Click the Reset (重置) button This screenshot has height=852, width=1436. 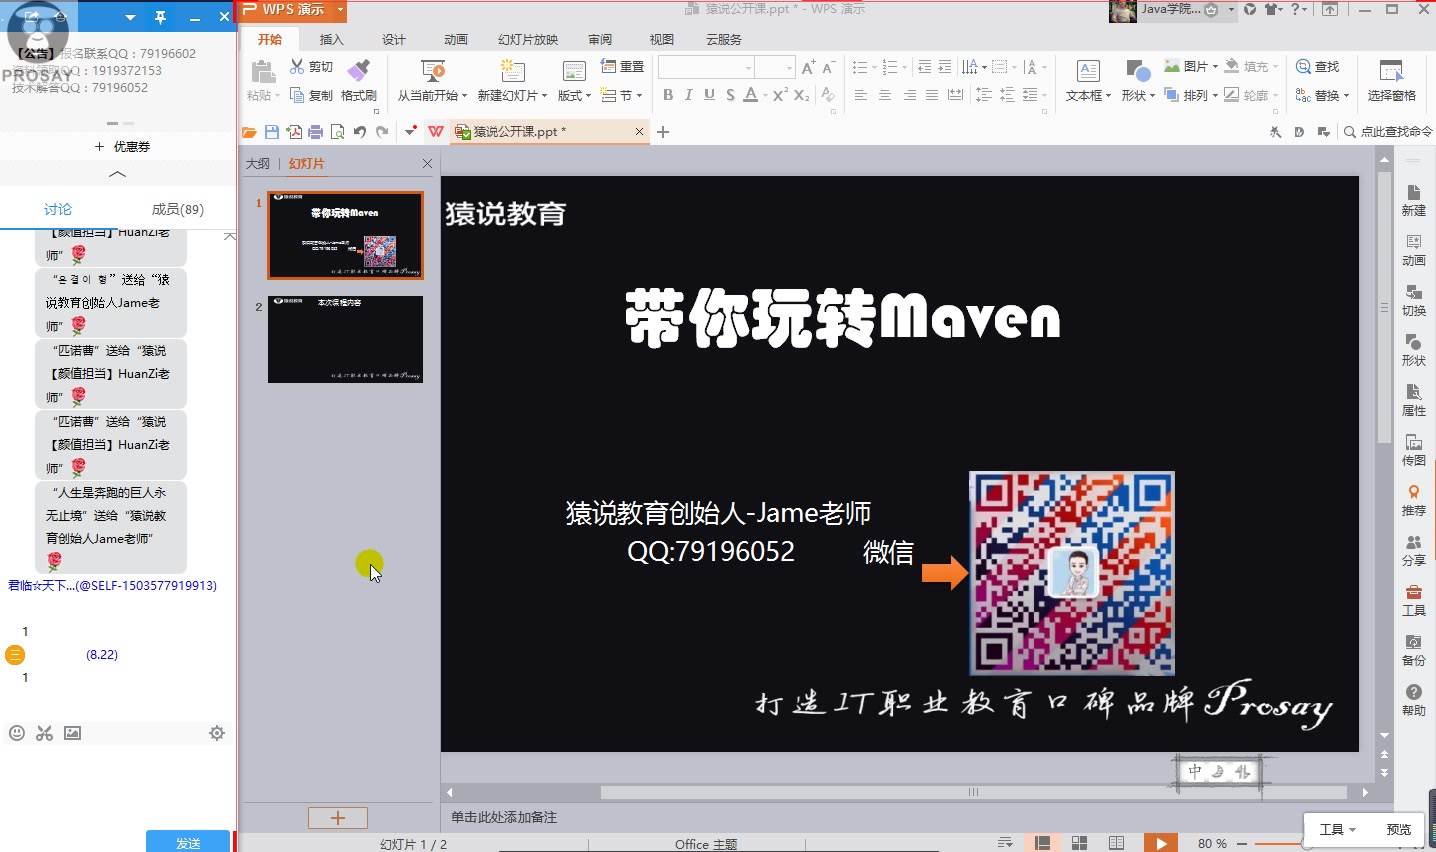point(622,66)
